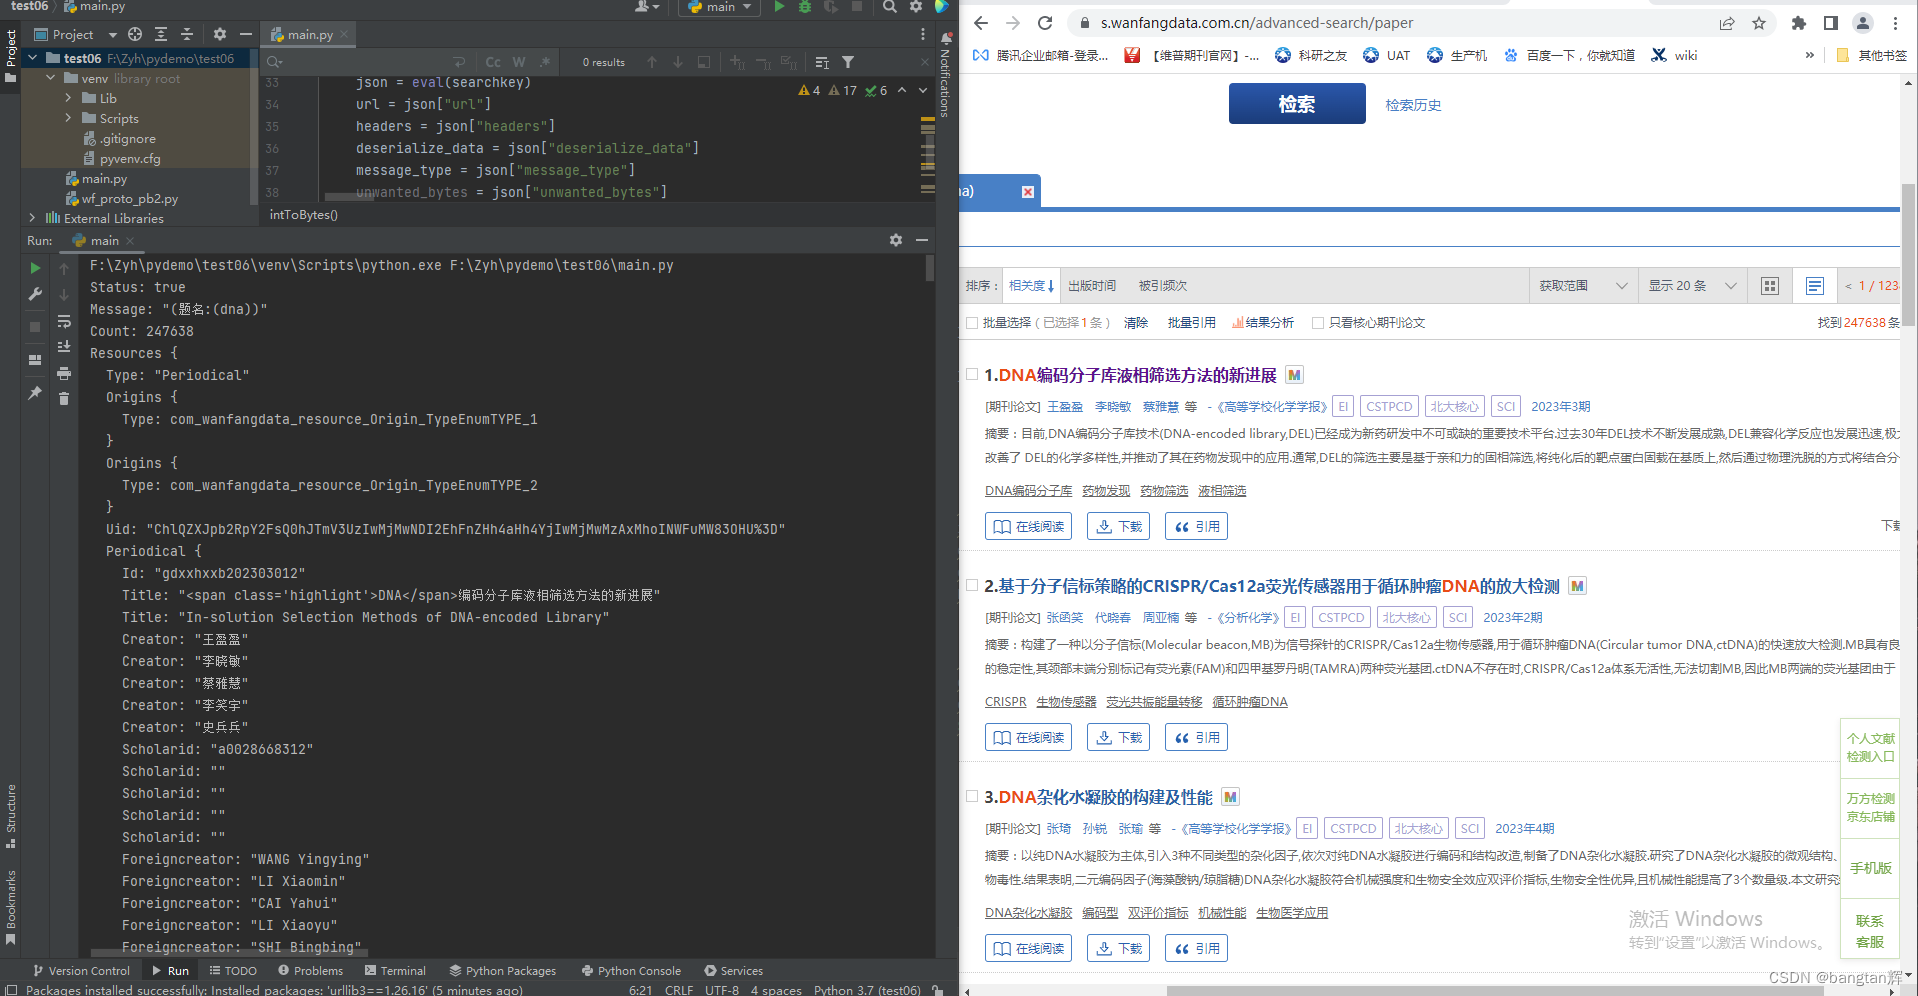Open the 显示 20 条 dropdown
This screenshot has width=1918, height=996.
tap(1692, 286)
